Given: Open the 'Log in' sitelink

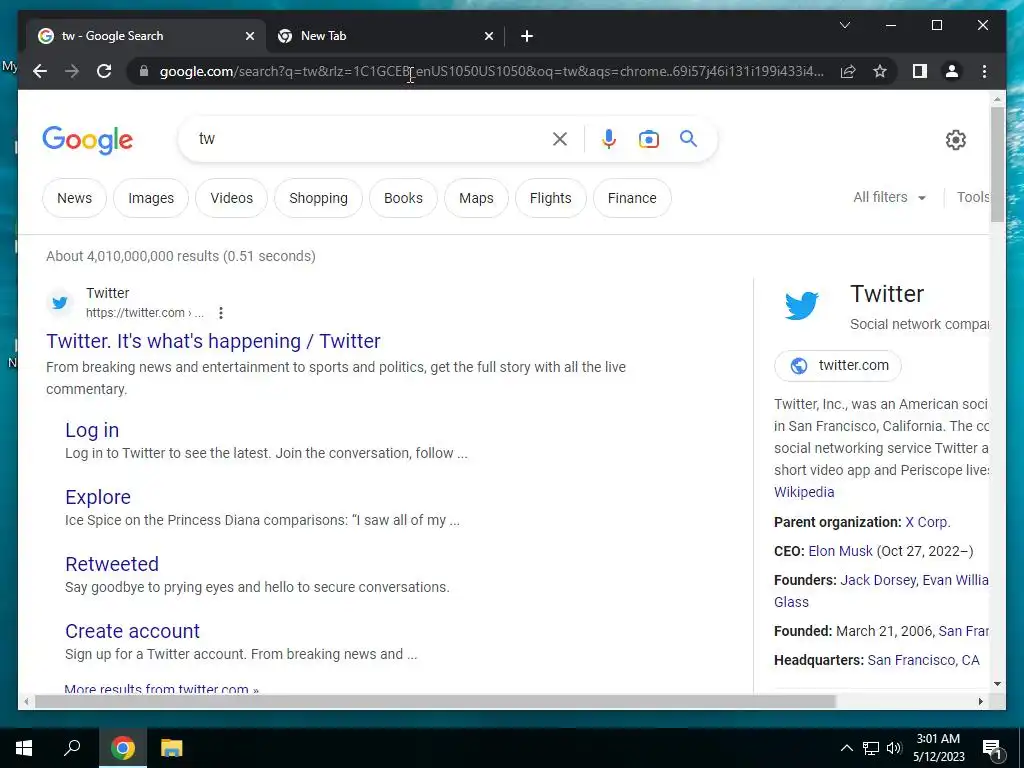Looking at the screenshot, I should [x=92, y=430].
